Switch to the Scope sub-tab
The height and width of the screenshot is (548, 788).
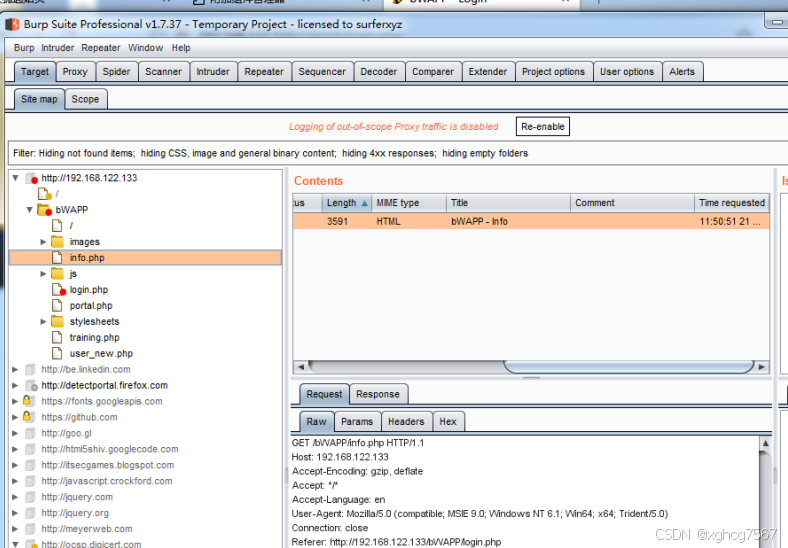tap(85, 99)
